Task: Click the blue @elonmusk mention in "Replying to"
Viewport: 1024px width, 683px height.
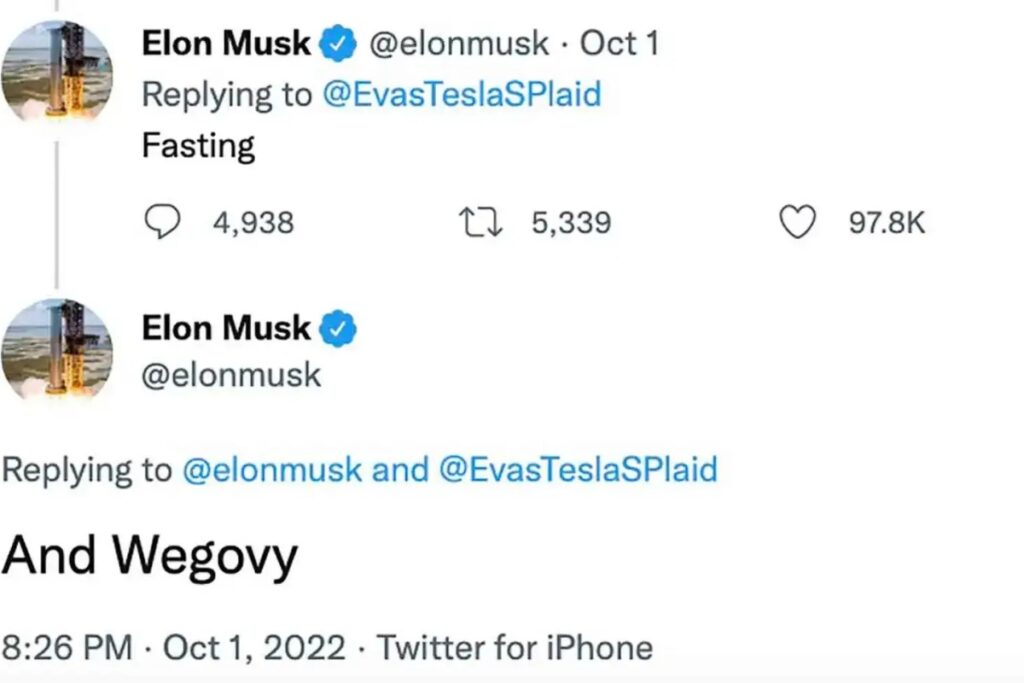Action: pyautogui.click(x=271, y=469)
